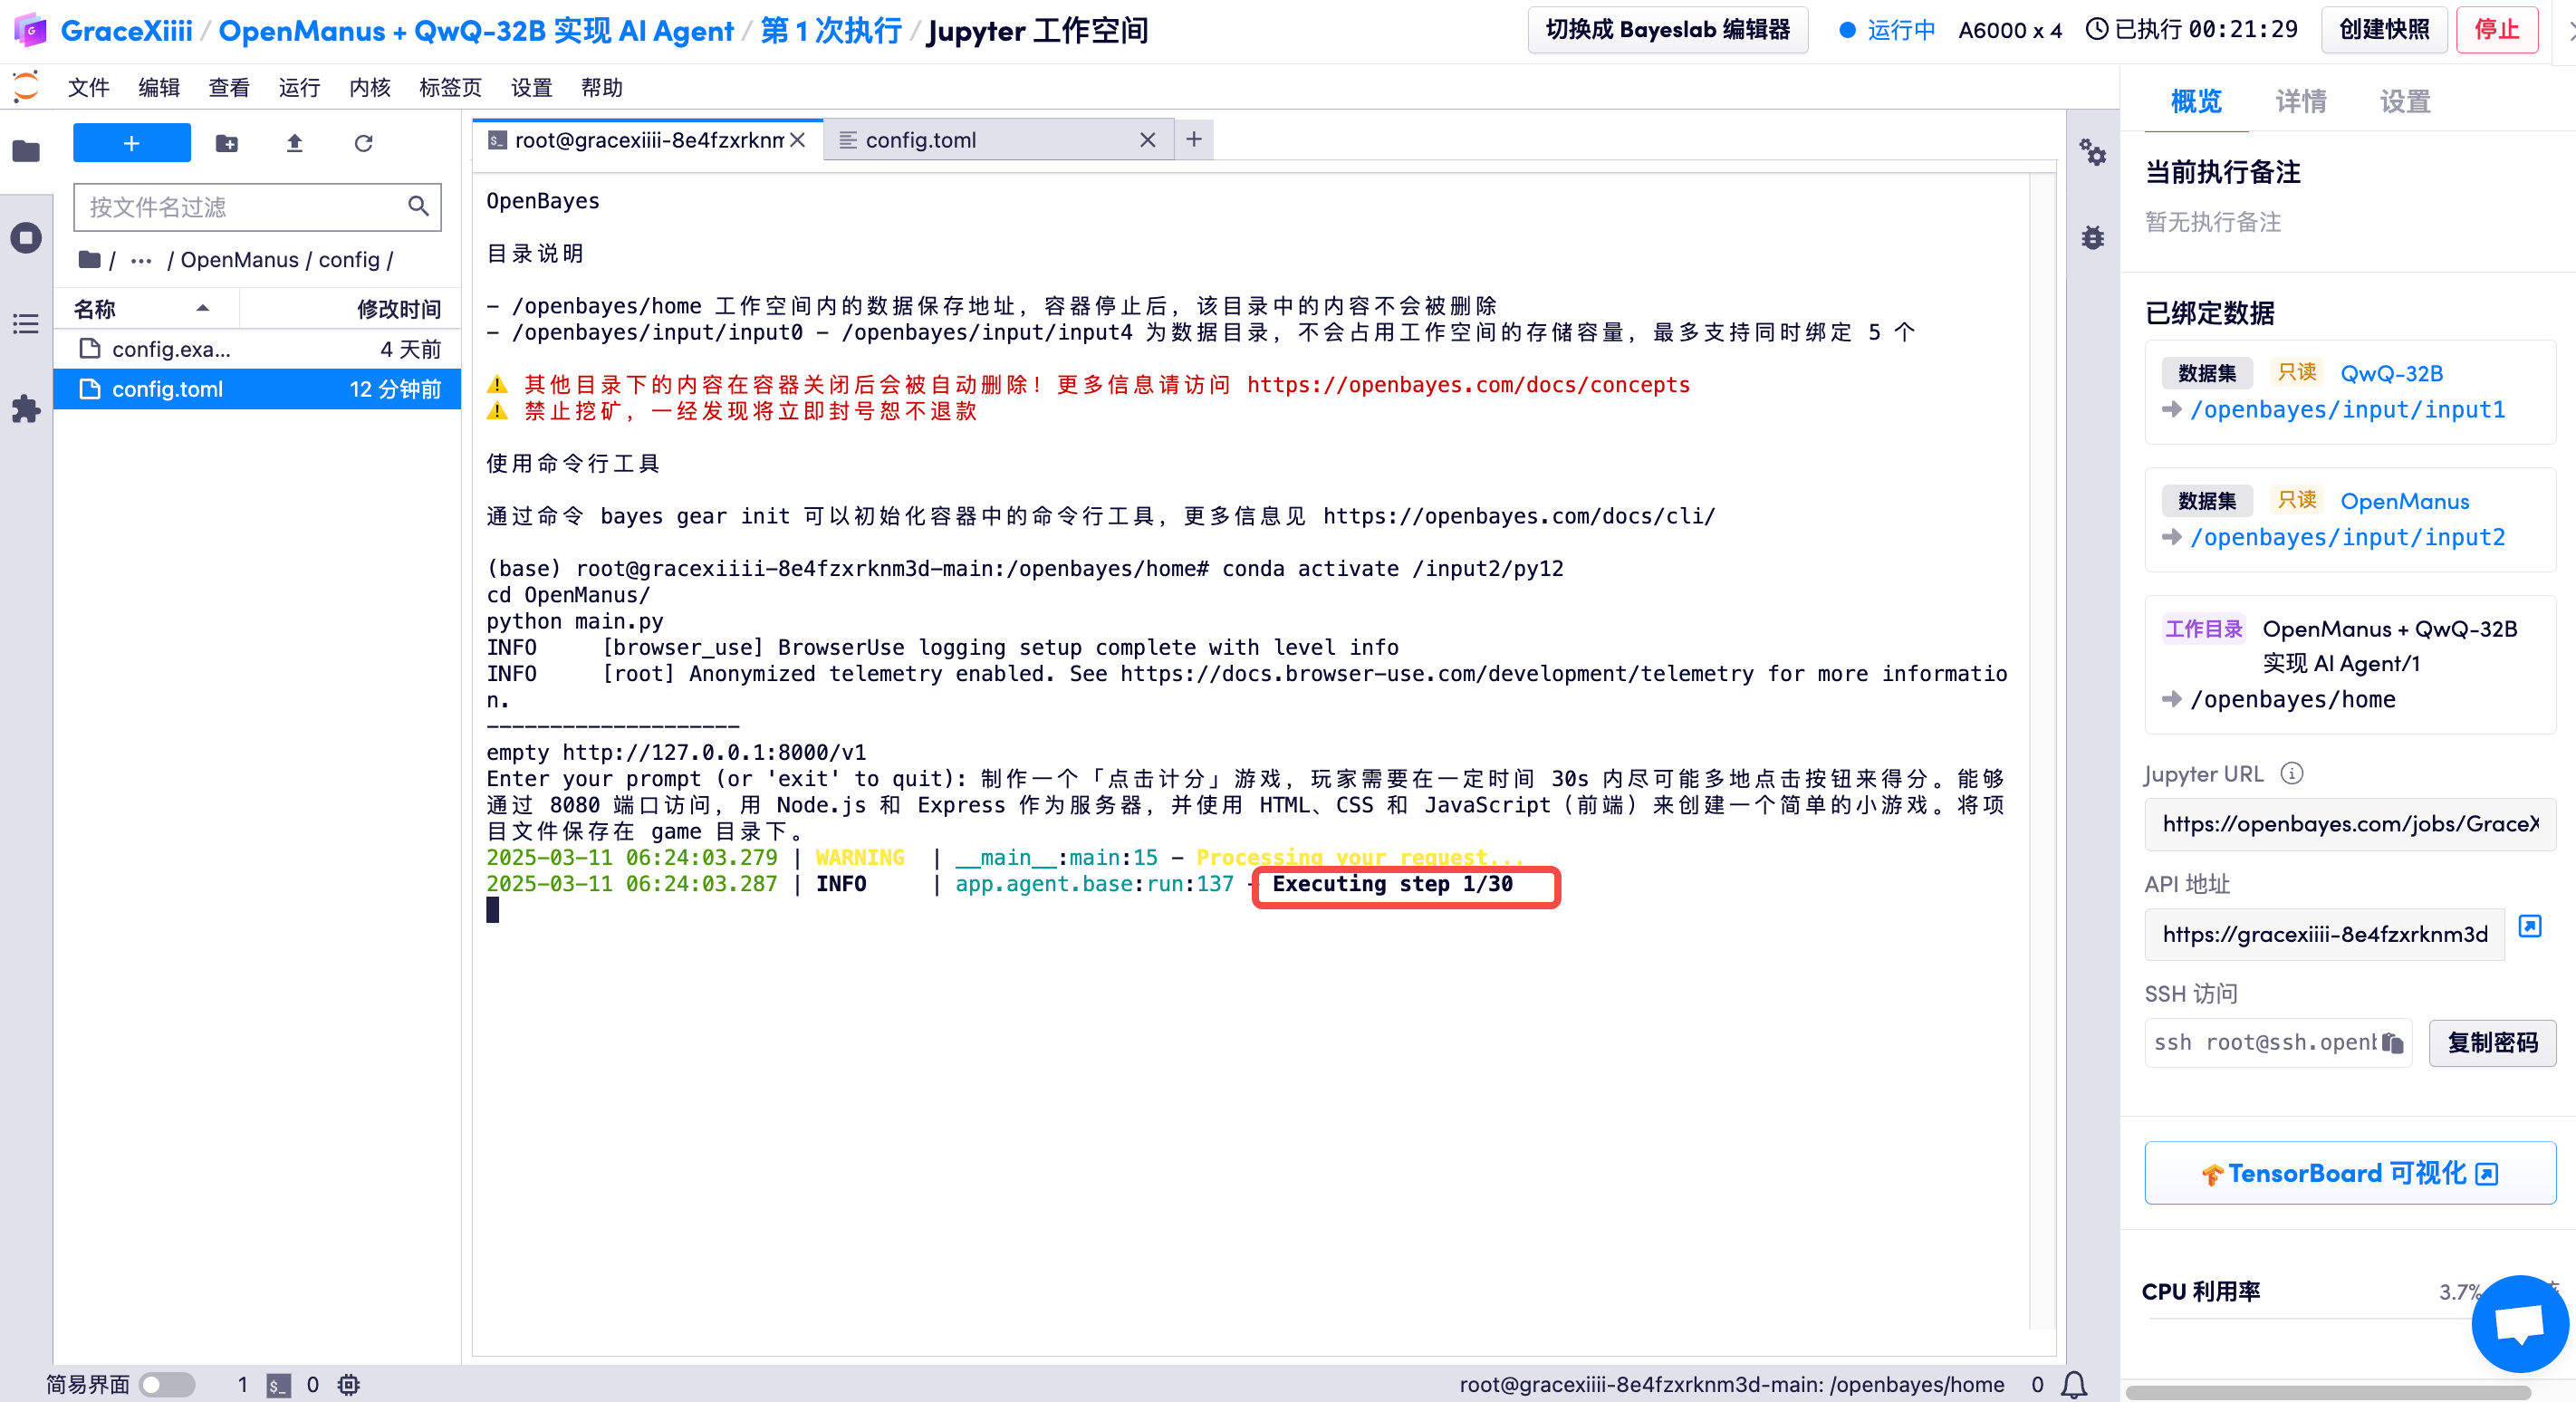Click the notification bell in status bar
Viewport: 2576px width, 1402px height.
2074,1384
